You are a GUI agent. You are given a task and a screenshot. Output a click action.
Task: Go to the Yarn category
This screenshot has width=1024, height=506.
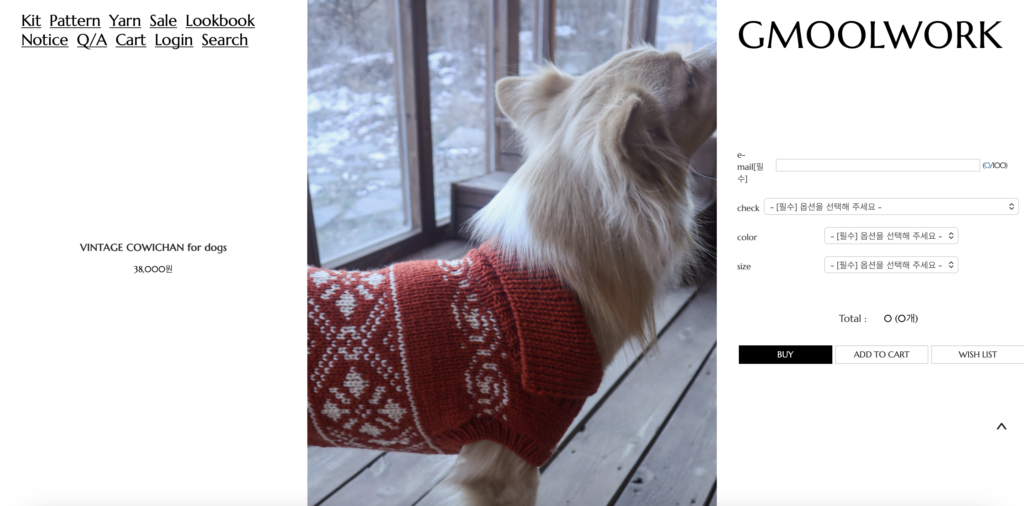pos(125,21)
